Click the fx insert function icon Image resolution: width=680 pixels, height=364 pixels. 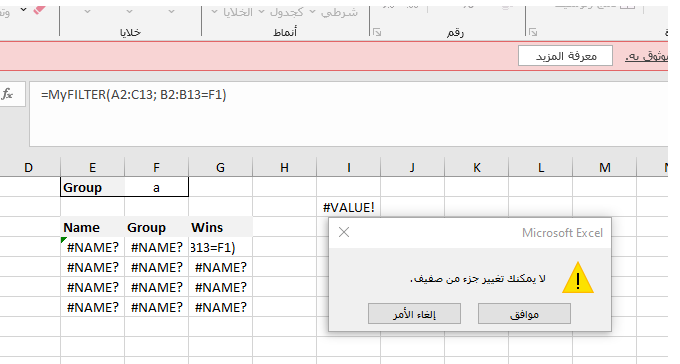pyautogui.click(x=7, y=94)
